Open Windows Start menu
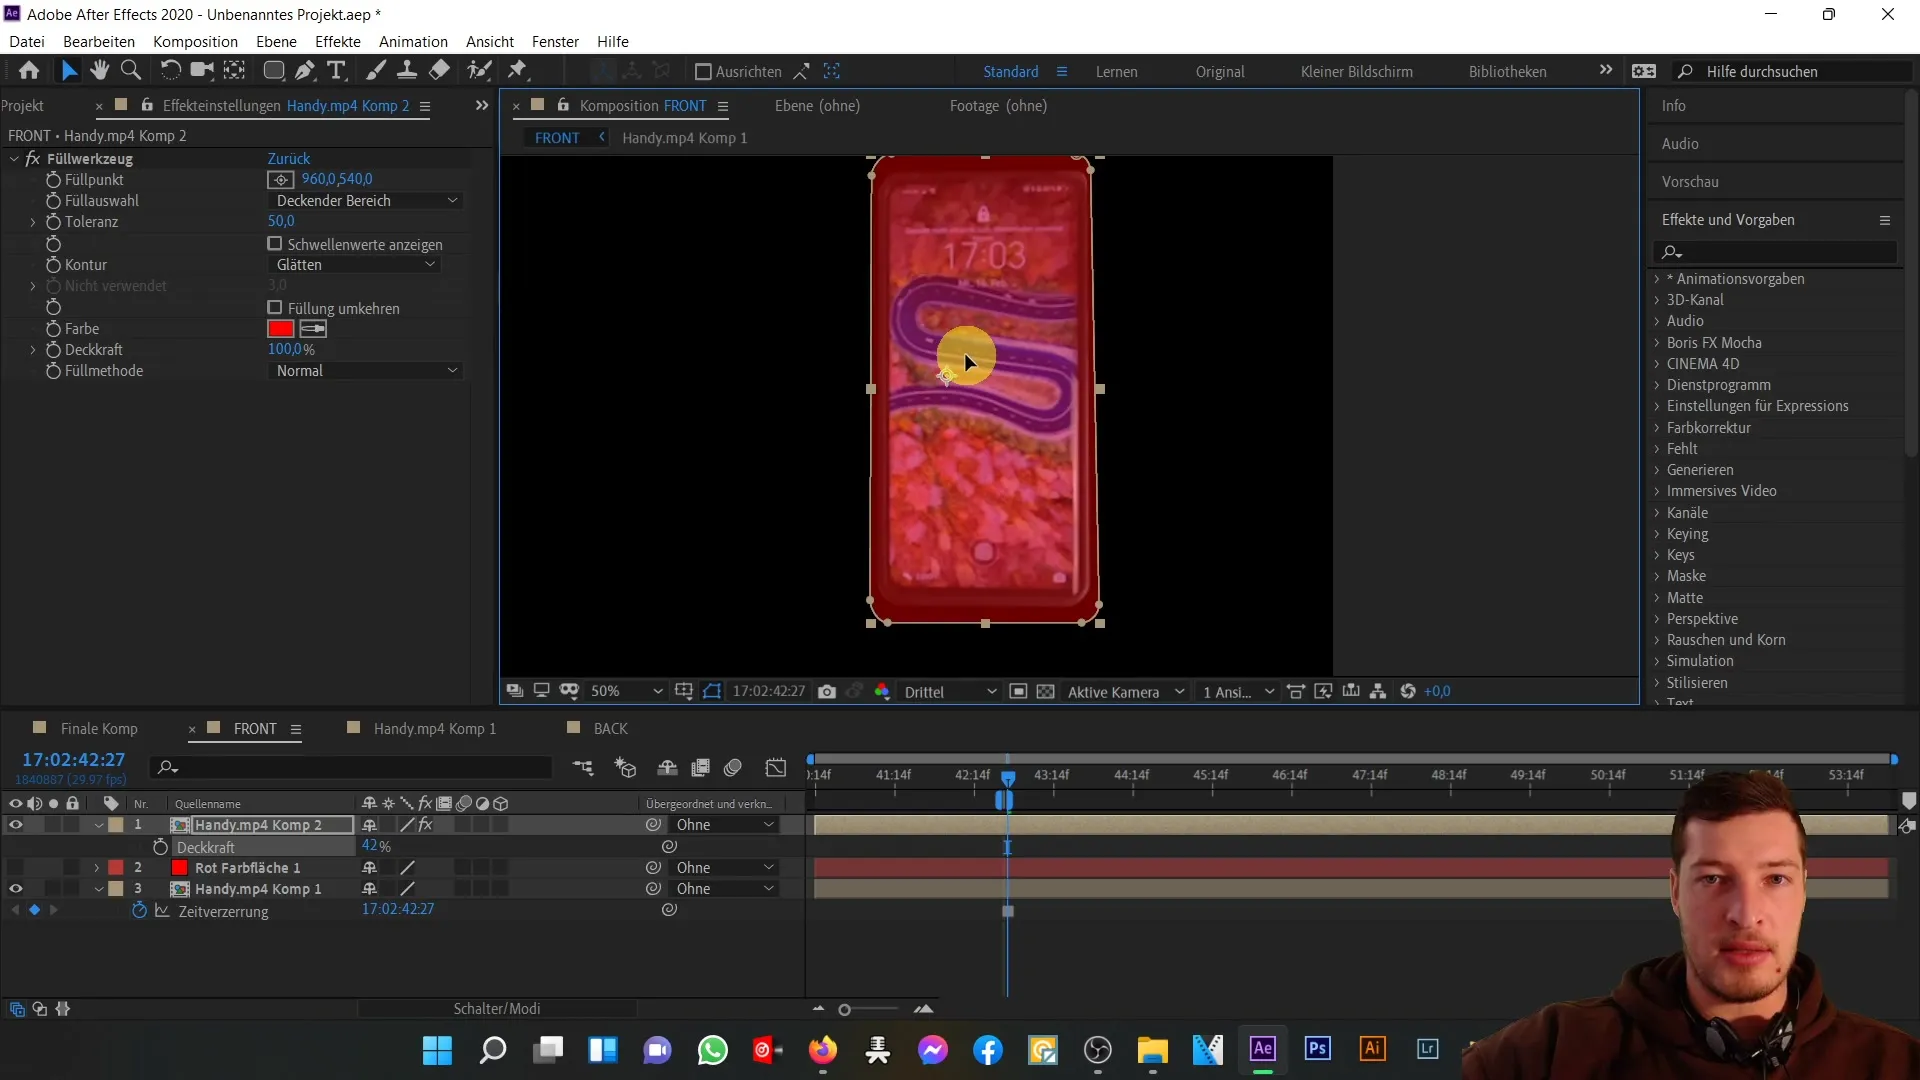Screen dimensions: 1920x1080 pyautogui.click(x=437, y=1050)
